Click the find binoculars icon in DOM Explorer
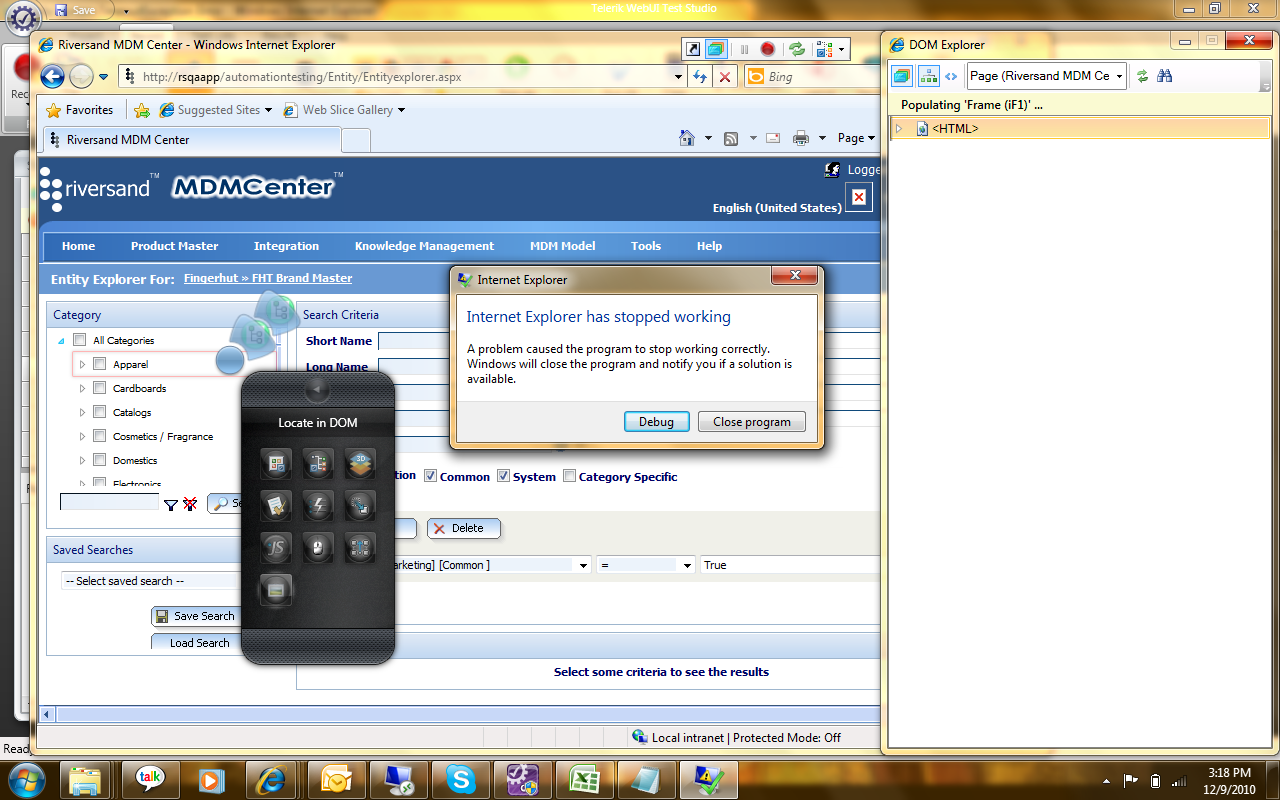The width and height of the screenshot is (1280, 800). [x=1164, y=76]
